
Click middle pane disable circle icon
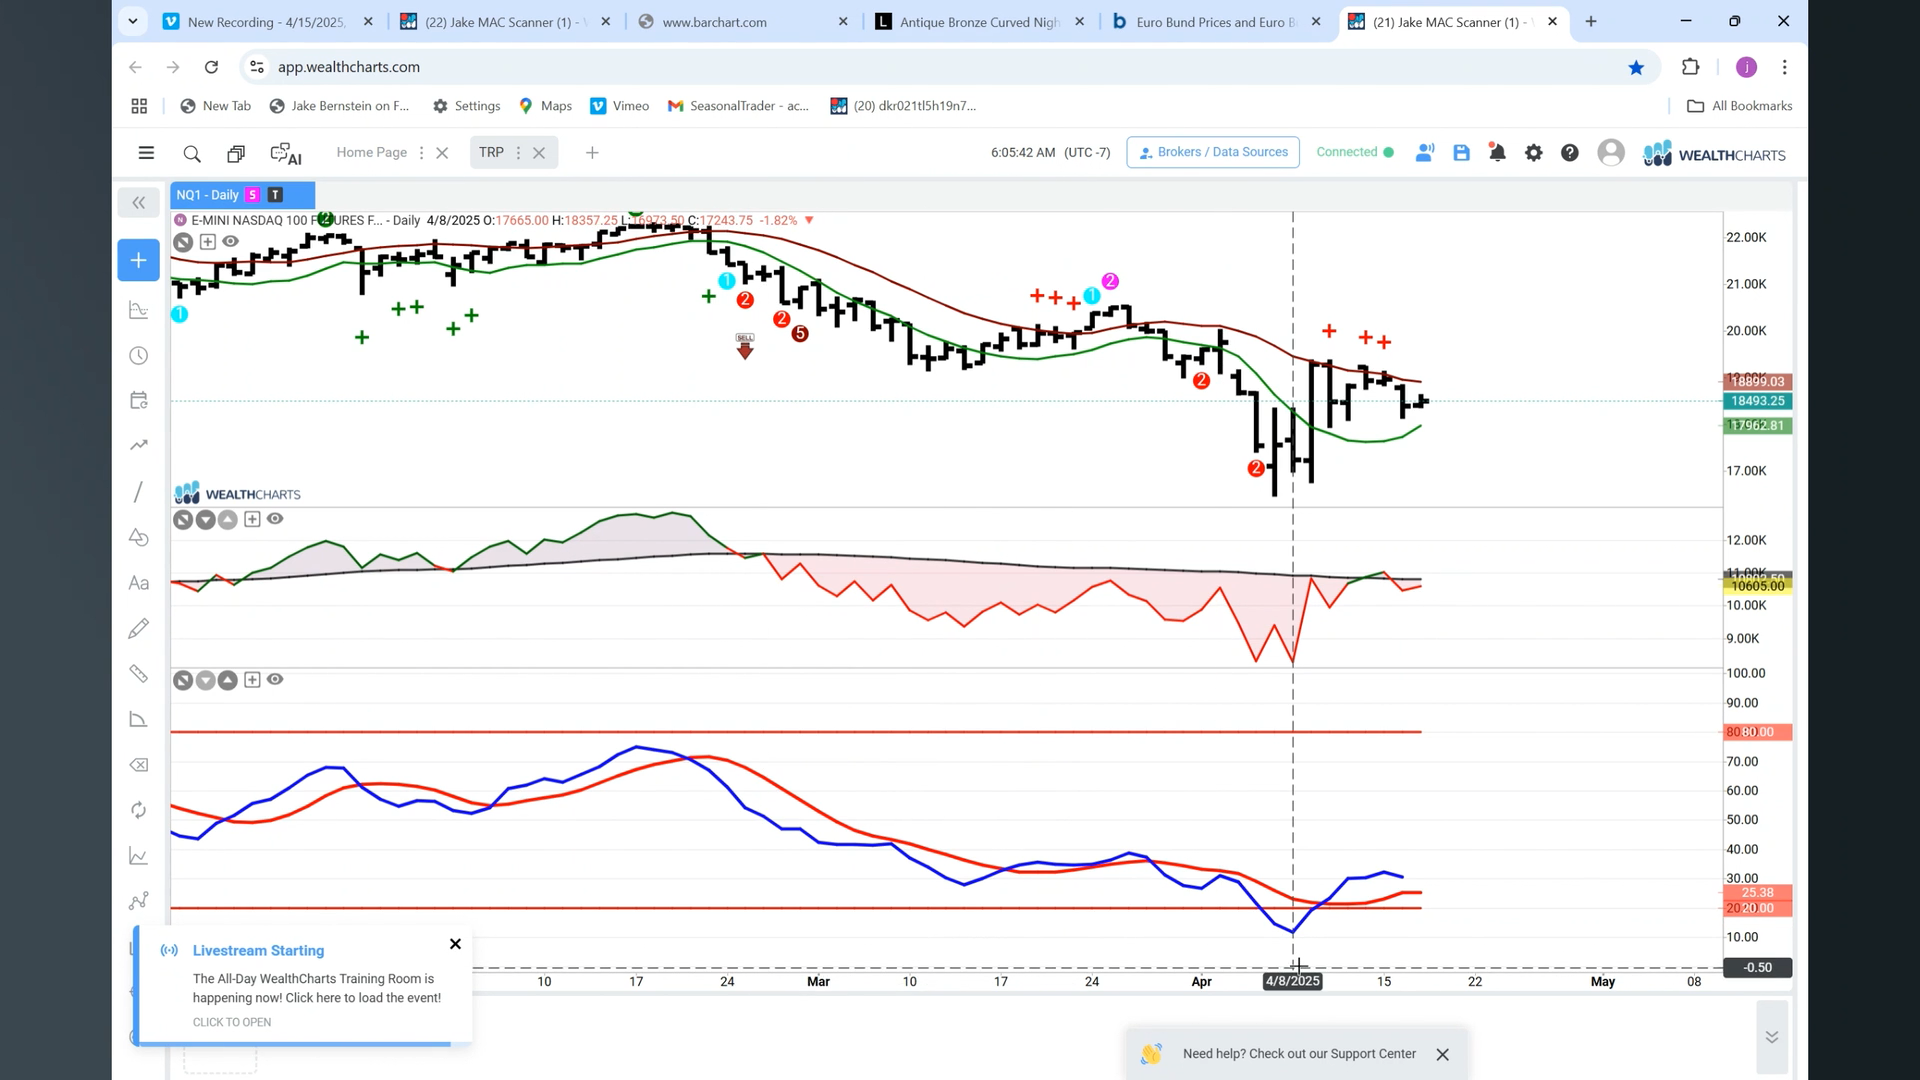click(183, 520)
